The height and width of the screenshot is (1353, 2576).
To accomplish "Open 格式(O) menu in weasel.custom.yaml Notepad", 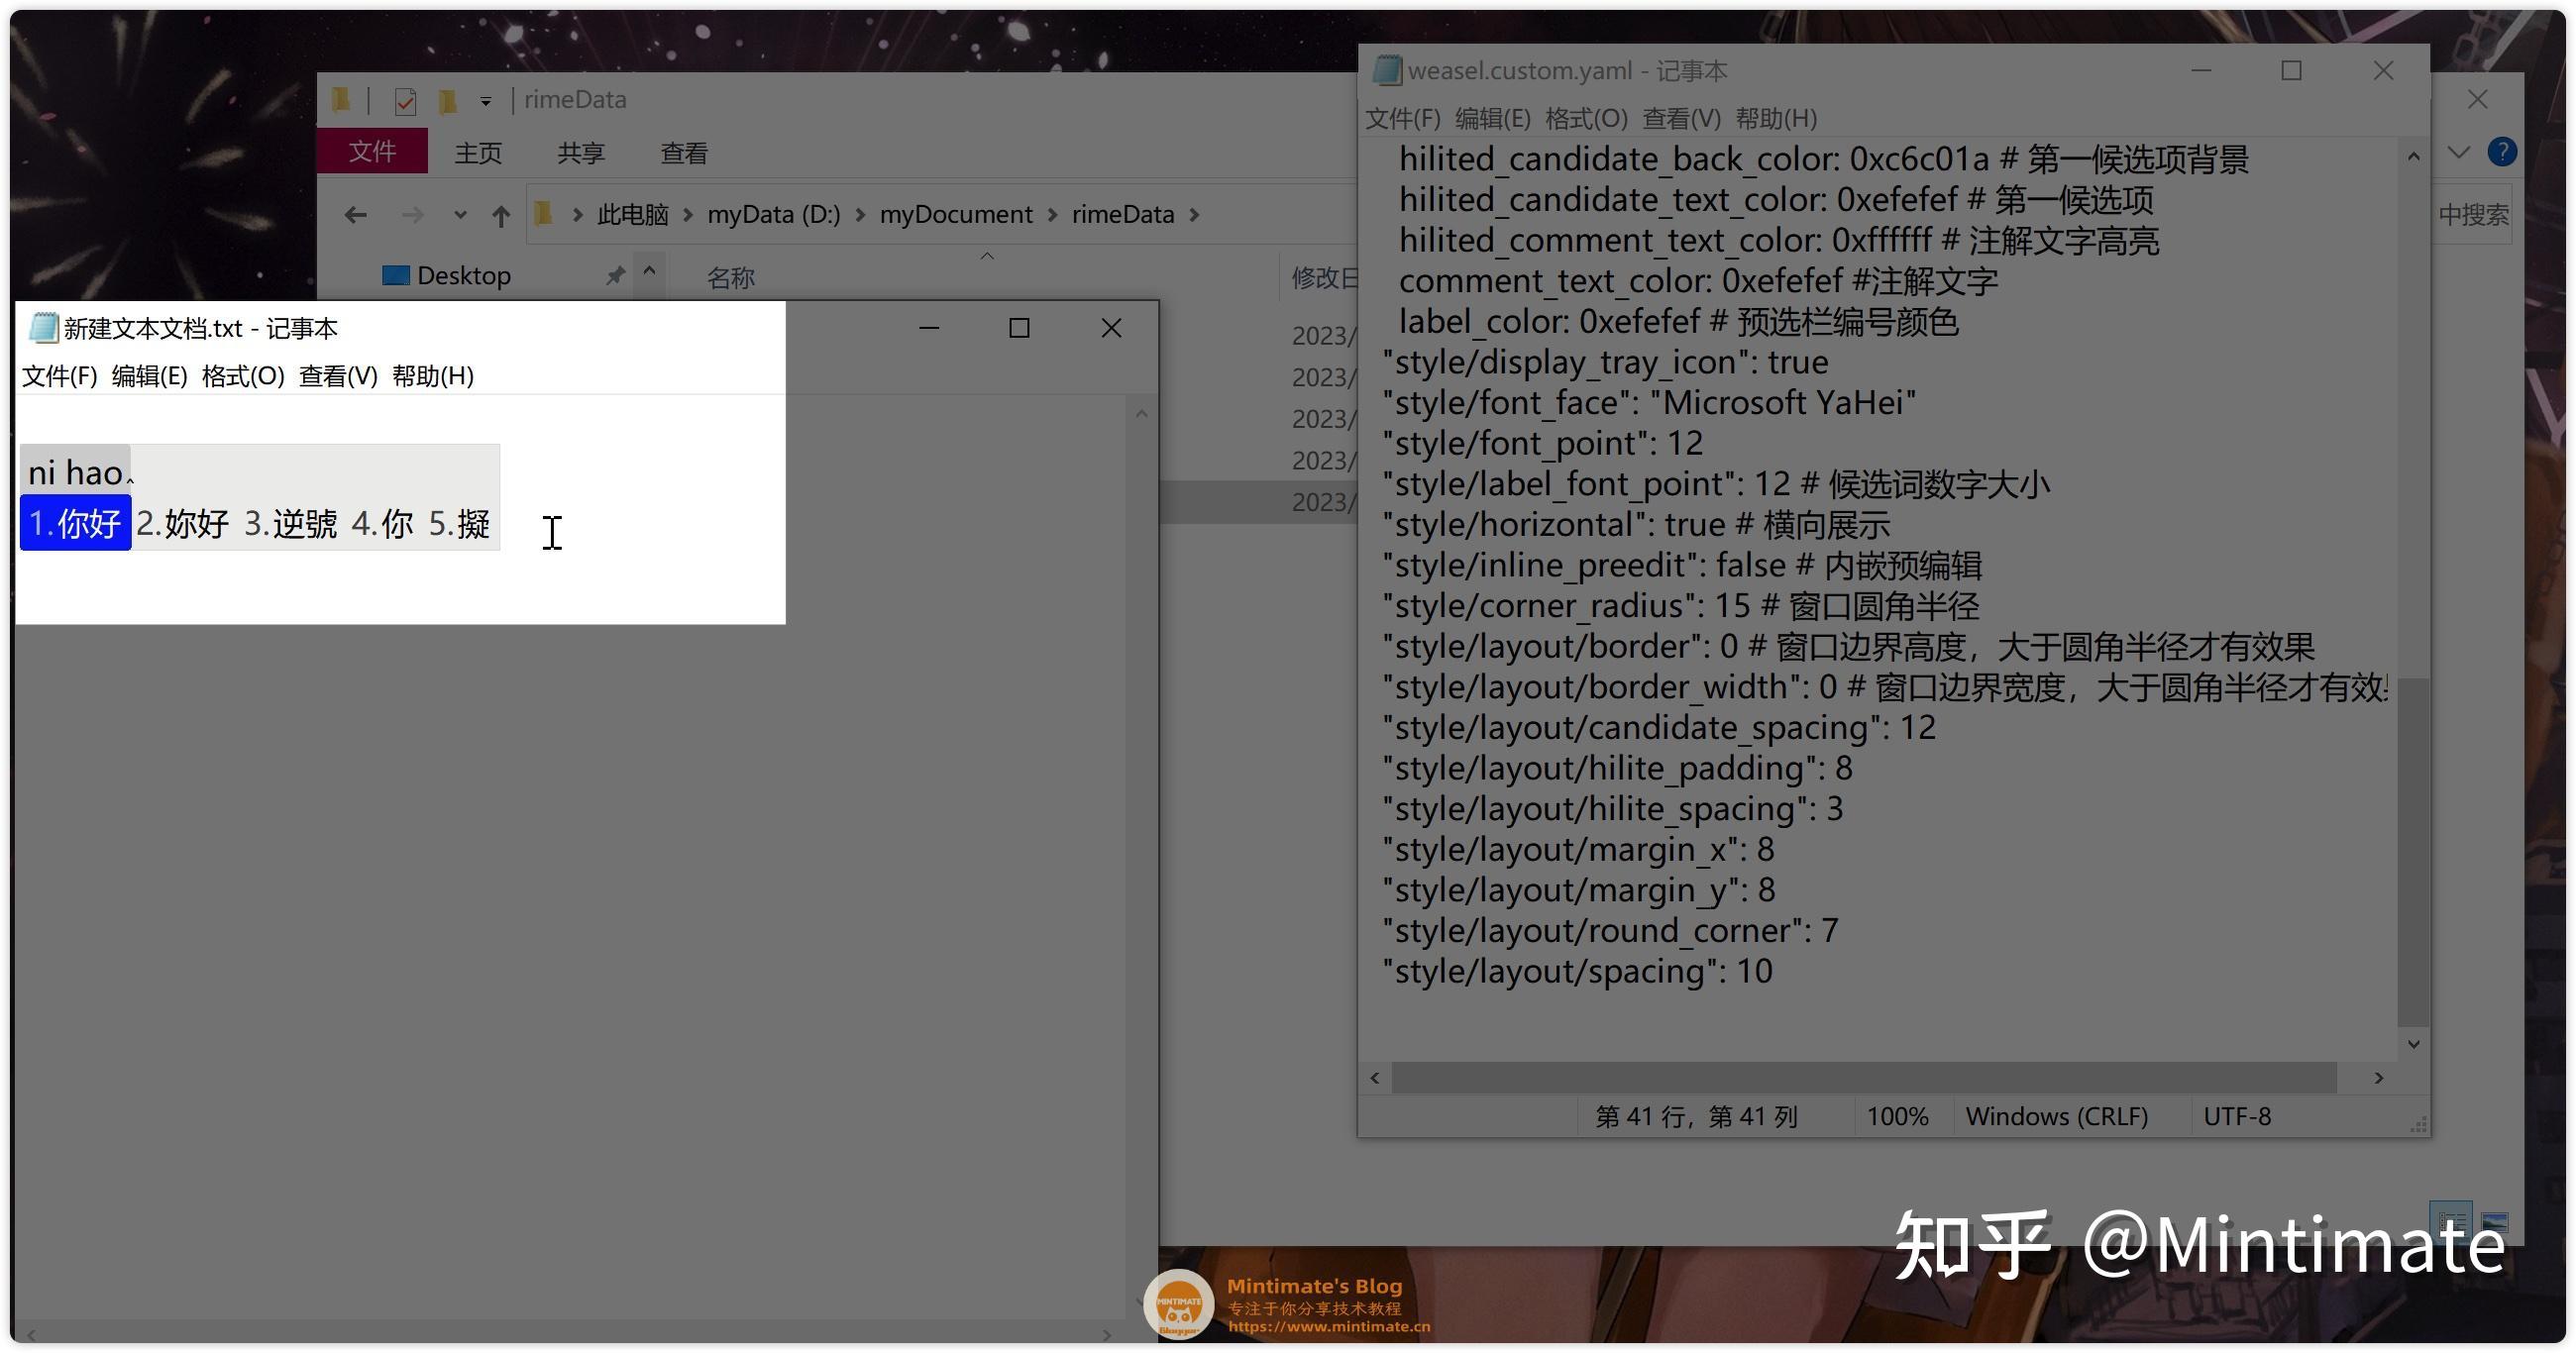I will click(1585, 119).
